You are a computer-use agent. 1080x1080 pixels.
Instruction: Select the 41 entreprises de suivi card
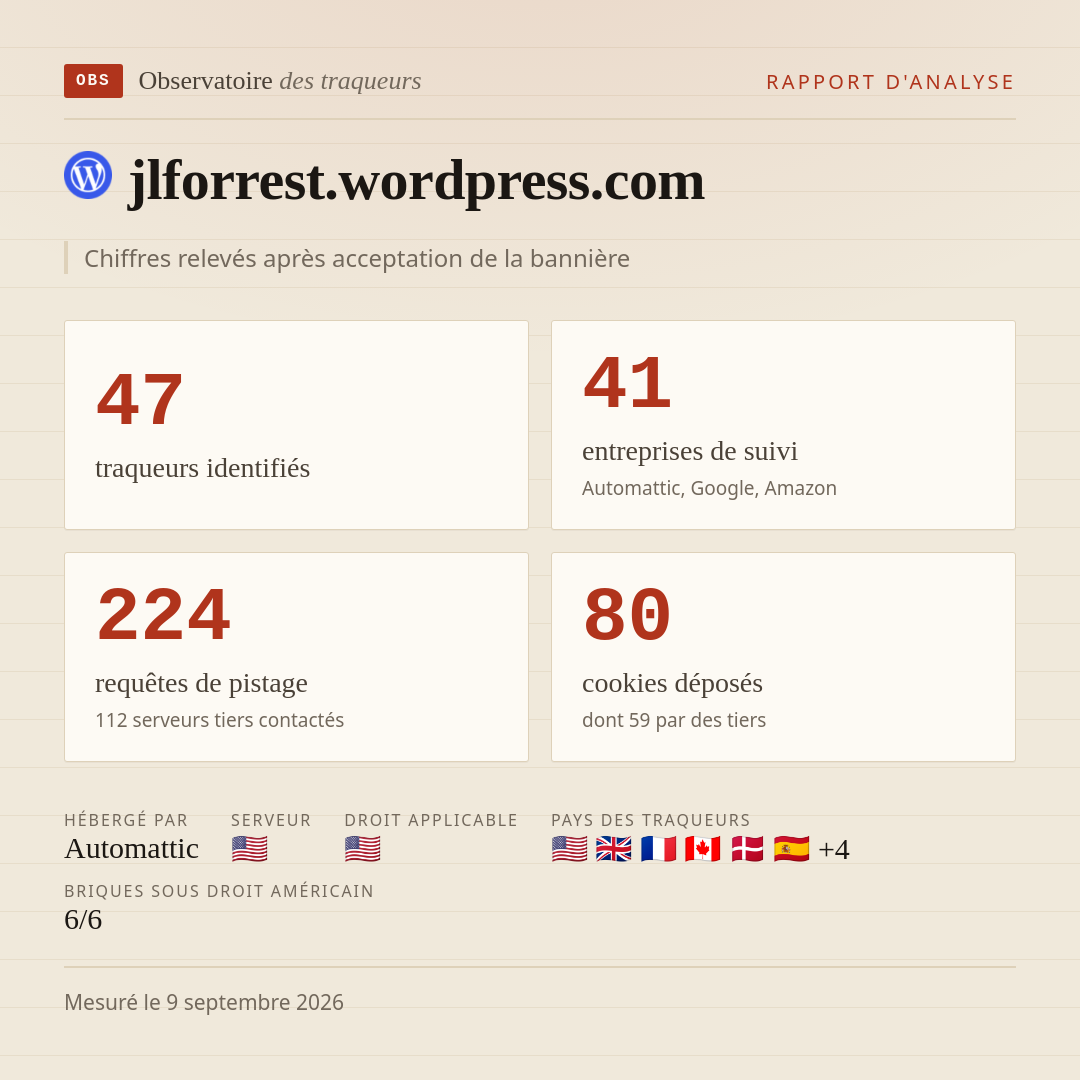click(783, 425)
